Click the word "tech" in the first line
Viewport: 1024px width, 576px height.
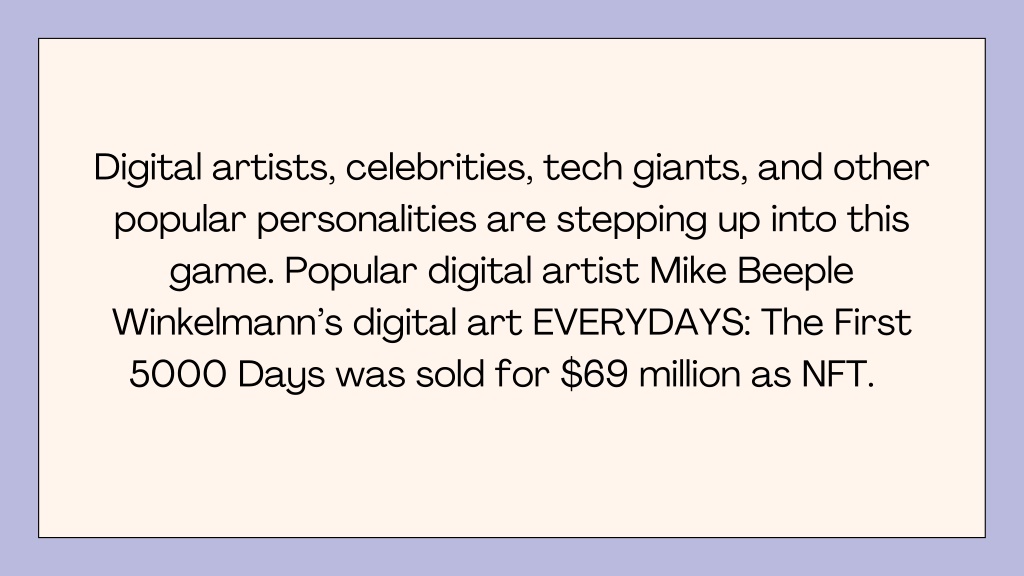pos(583,167)
